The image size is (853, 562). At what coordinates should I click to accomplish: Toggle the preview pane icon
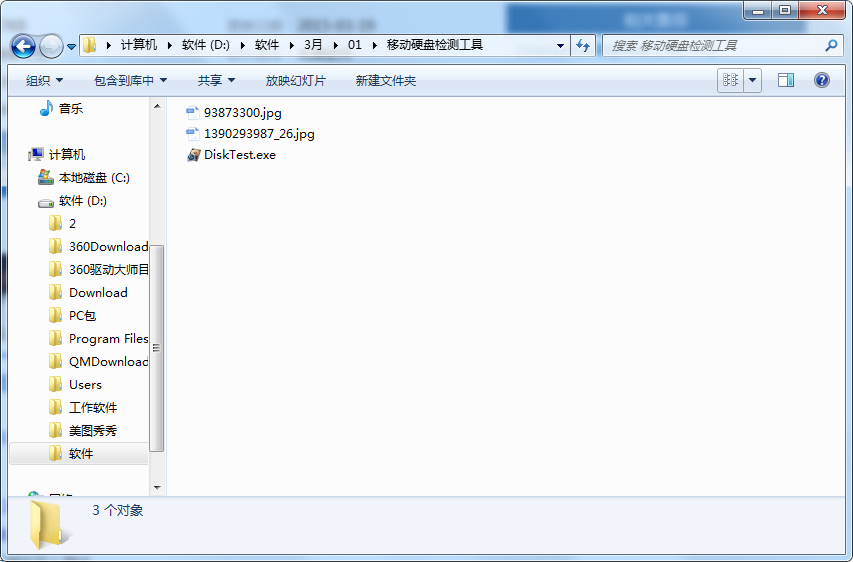click(786, 80)
